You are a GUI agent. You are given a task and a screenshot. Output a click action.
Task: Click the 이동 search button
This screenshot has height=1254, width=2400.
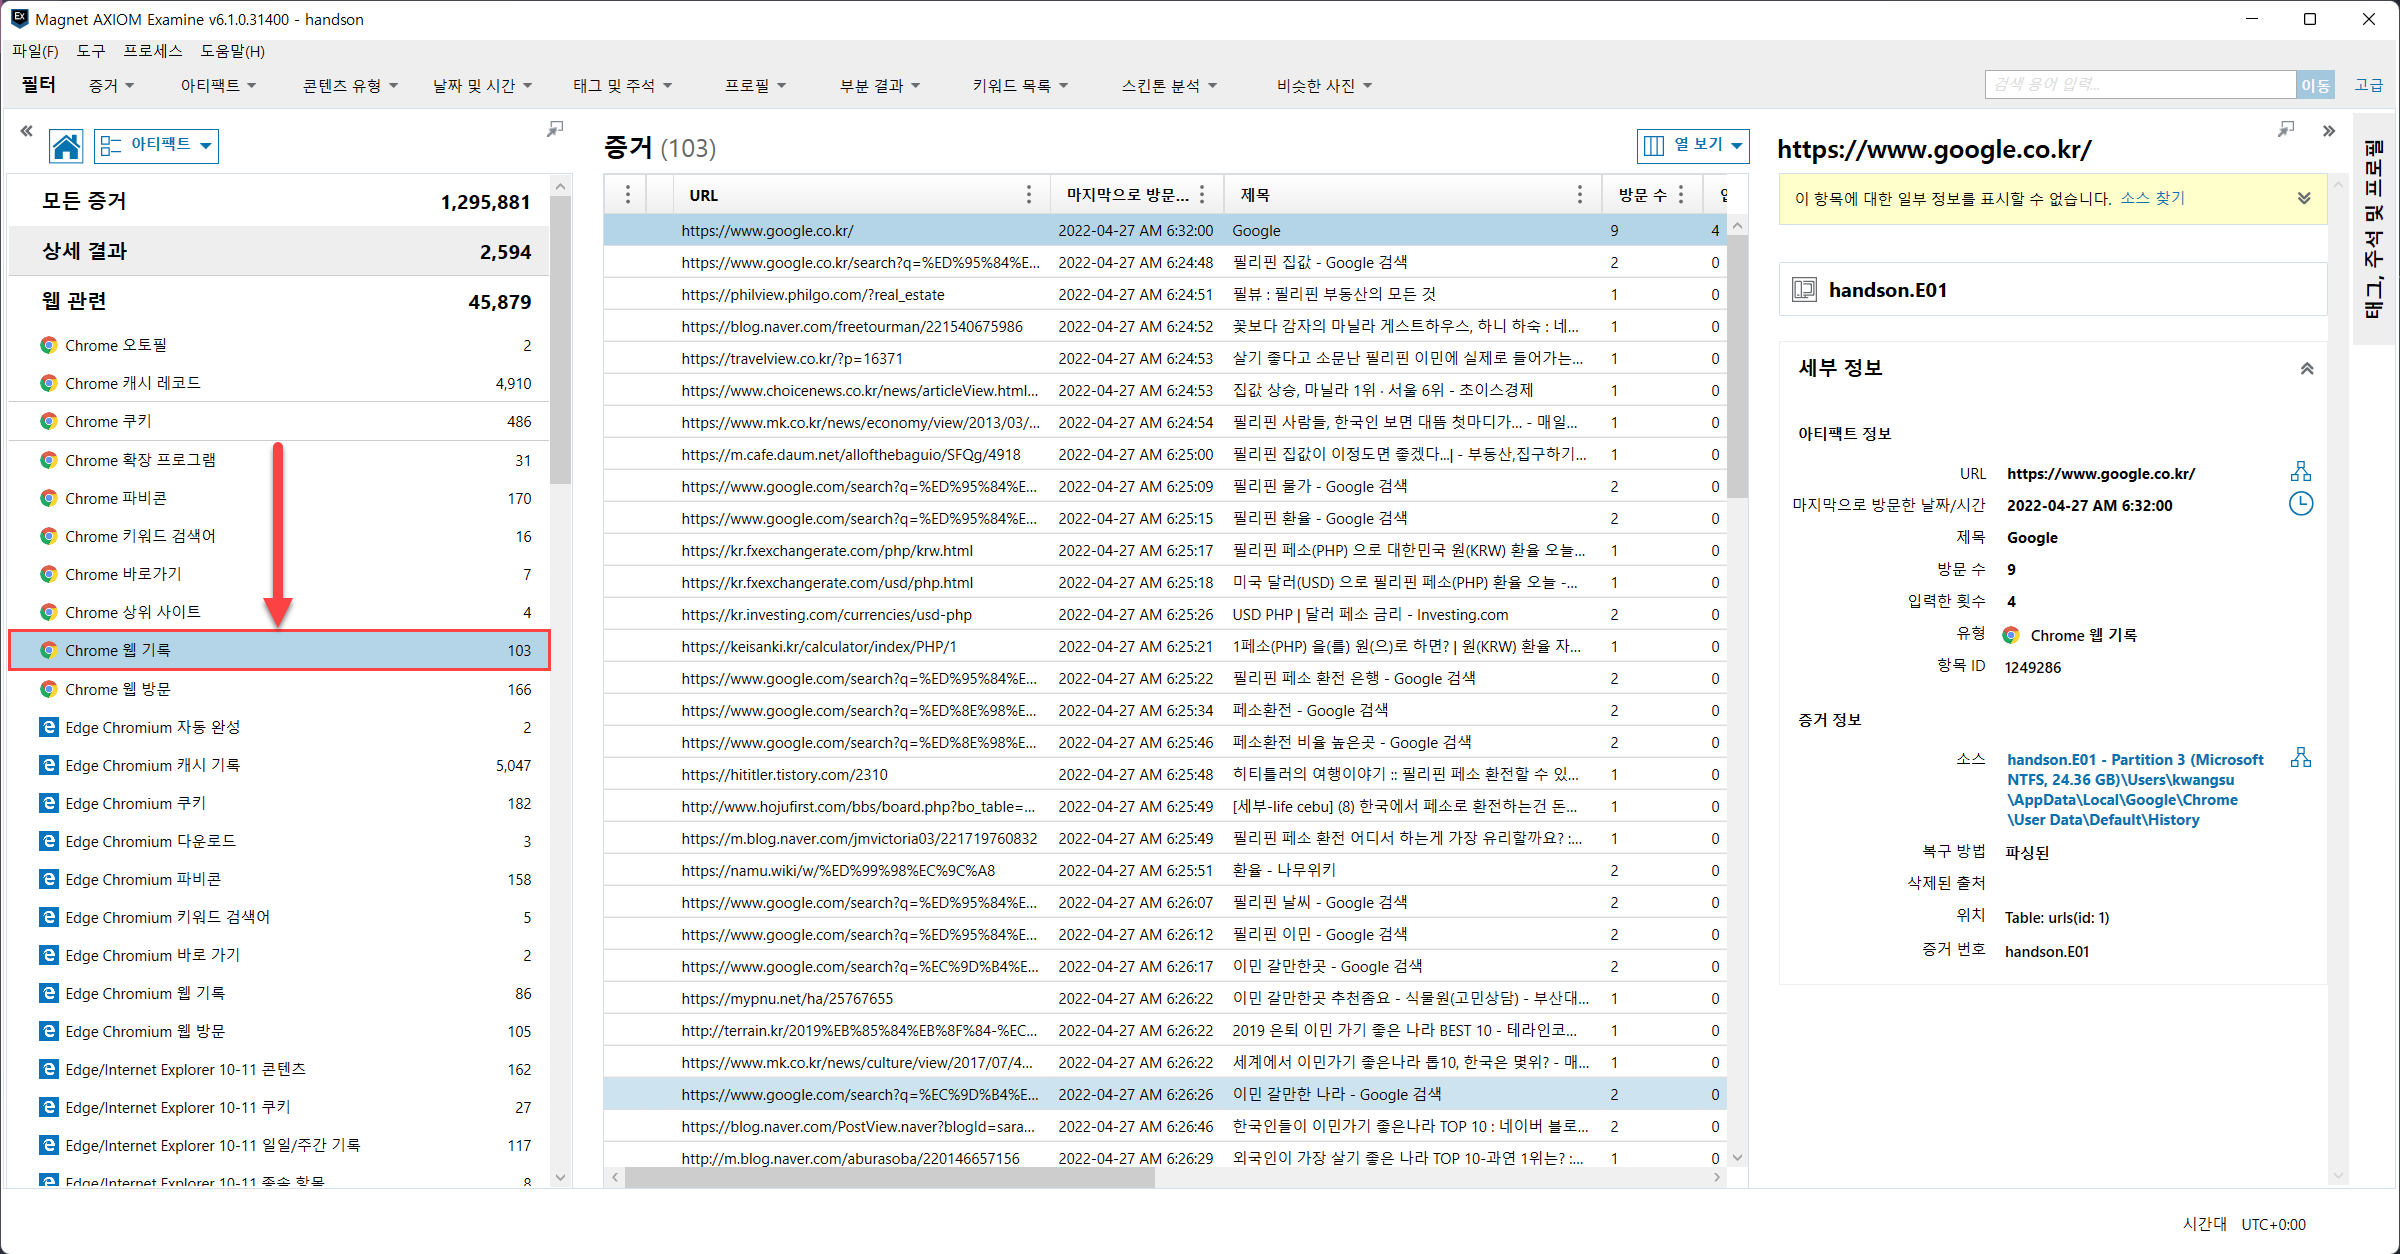(x=2315, y=85)
